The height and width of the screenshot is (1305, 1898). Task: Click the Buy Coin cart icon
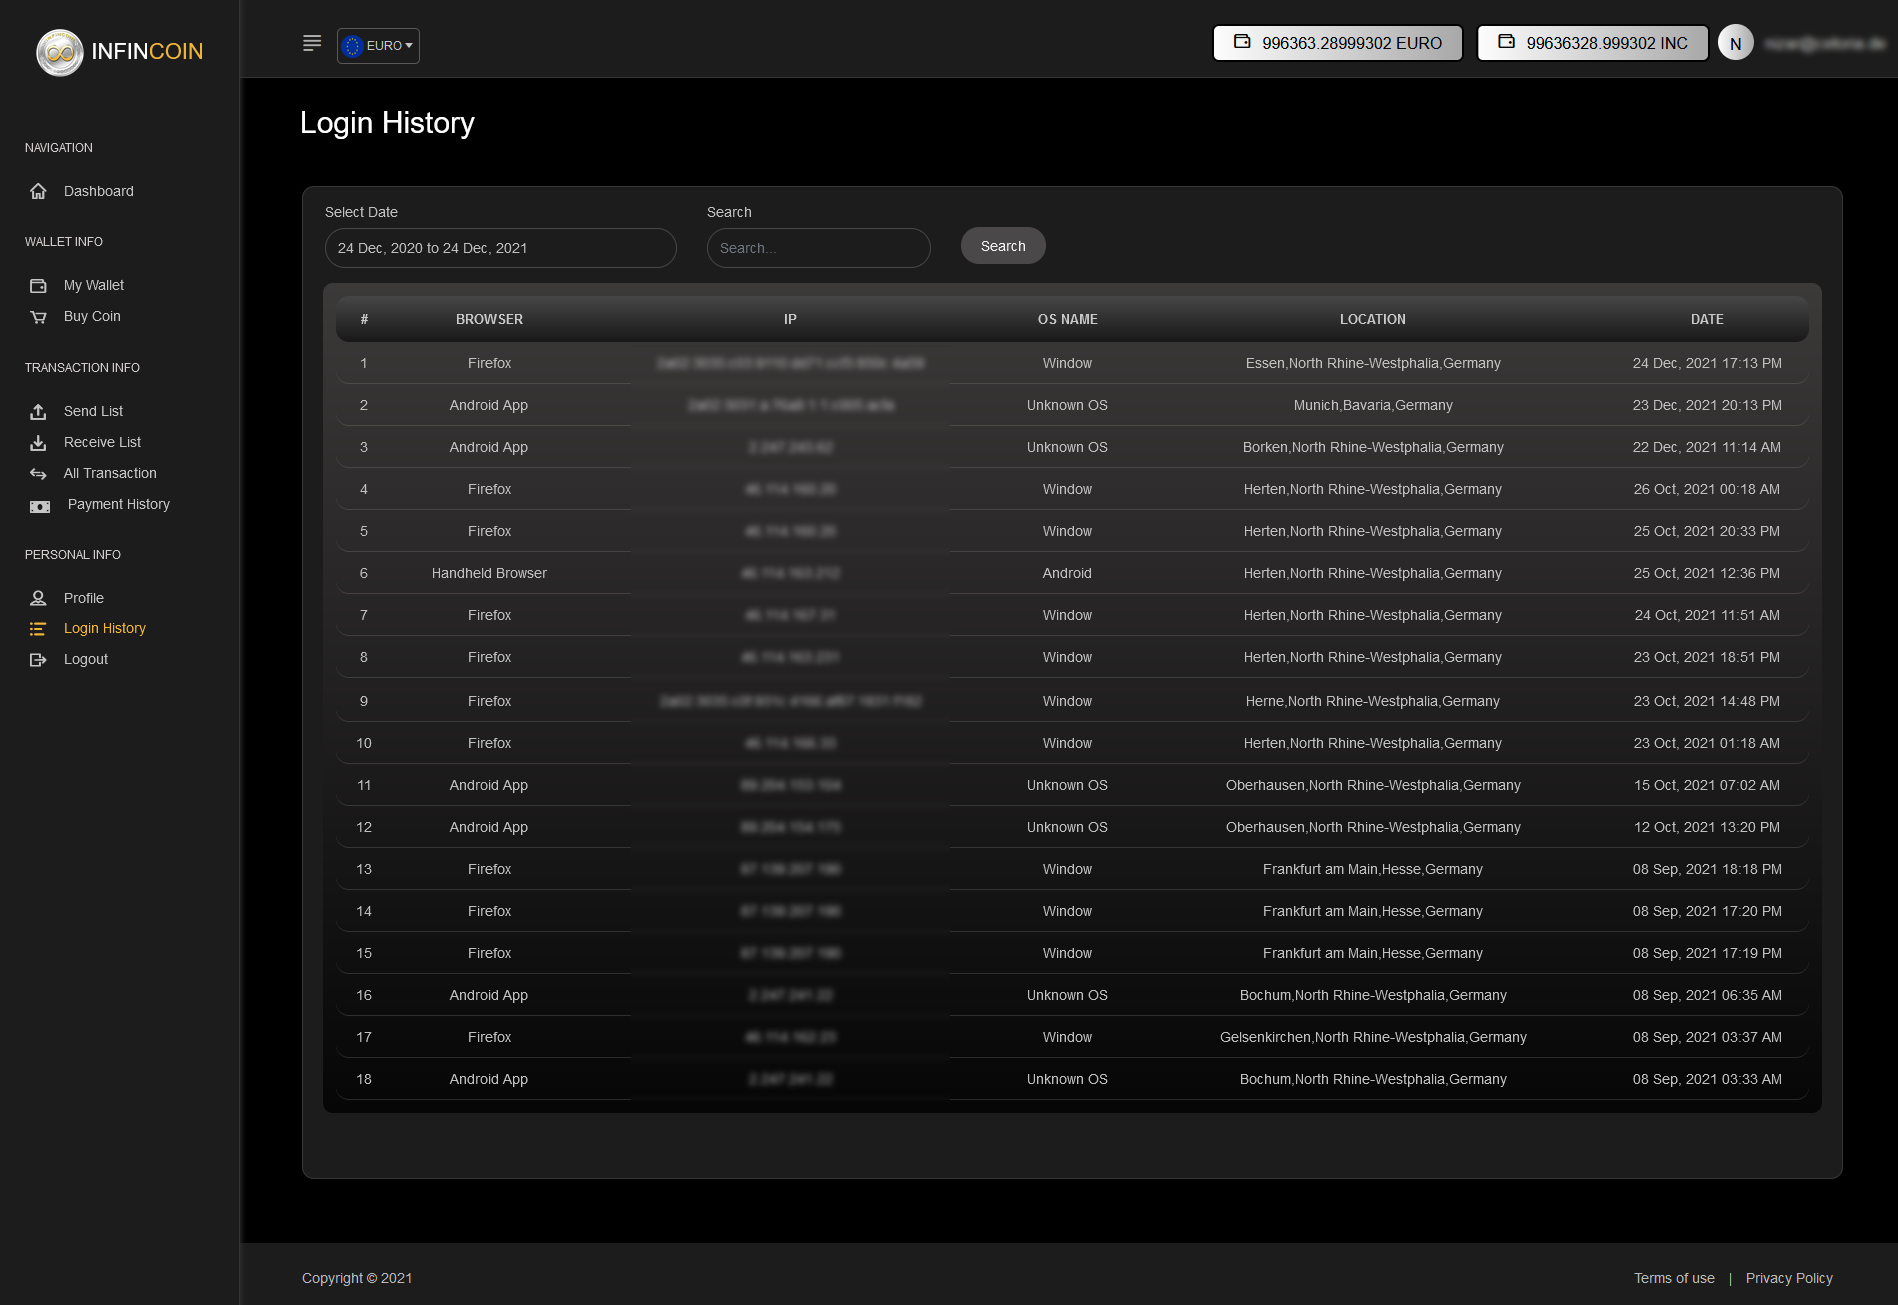pos(38,317)
